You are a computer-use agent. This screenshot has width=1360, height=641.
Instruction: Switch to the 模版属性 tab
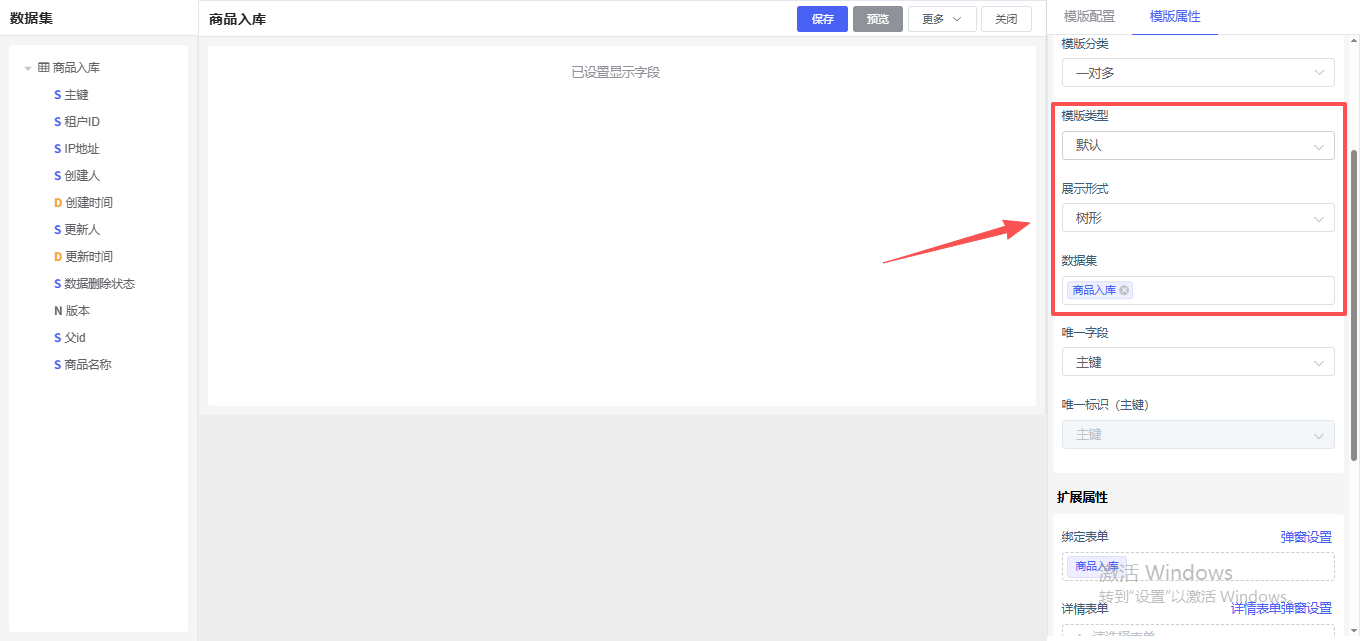tap(1175, 17)
